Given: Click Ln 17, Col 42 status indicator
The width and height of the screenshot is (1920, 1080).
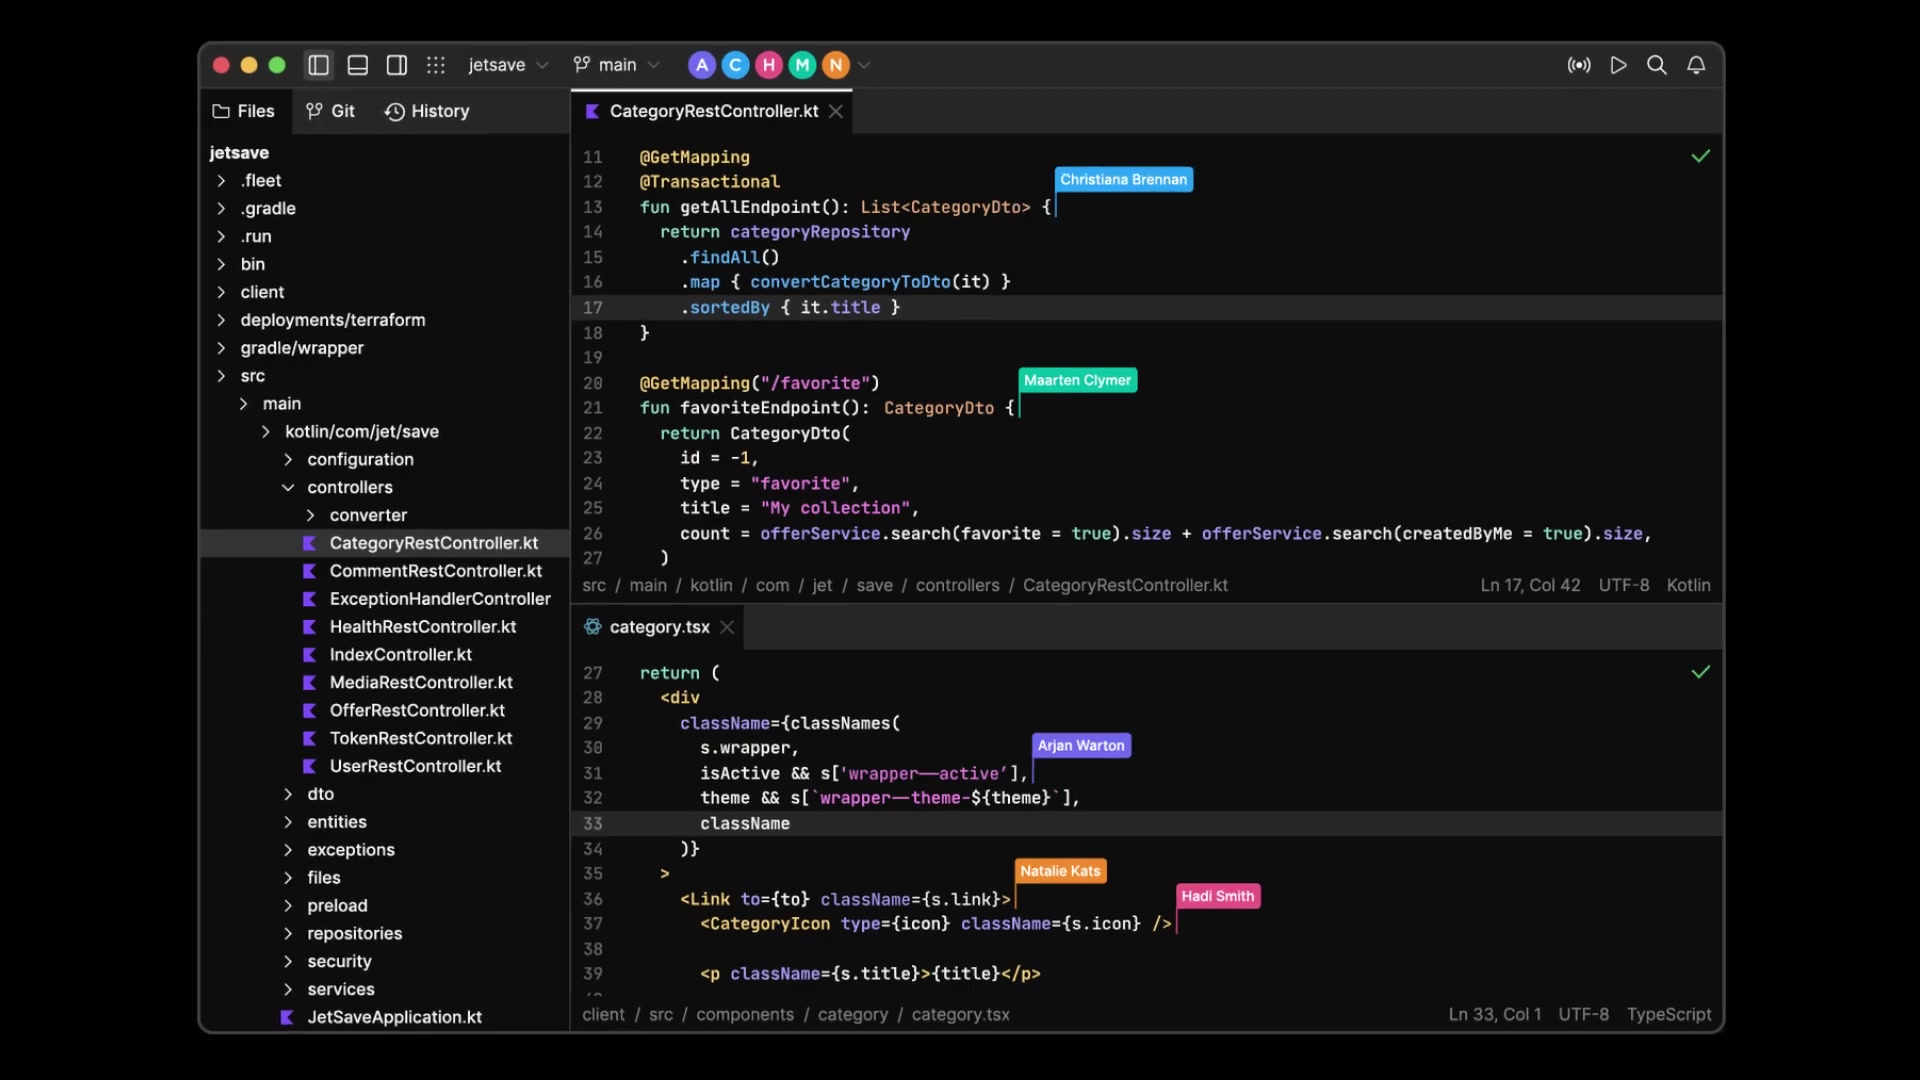Looking at the screenshot, I should tap(1530, 585).
